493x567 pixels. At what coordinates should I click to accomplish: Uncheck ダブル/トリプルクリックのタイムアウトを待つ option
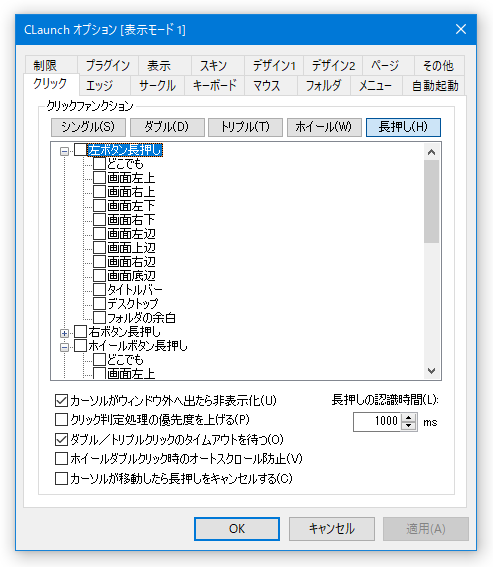click(61, 439)
